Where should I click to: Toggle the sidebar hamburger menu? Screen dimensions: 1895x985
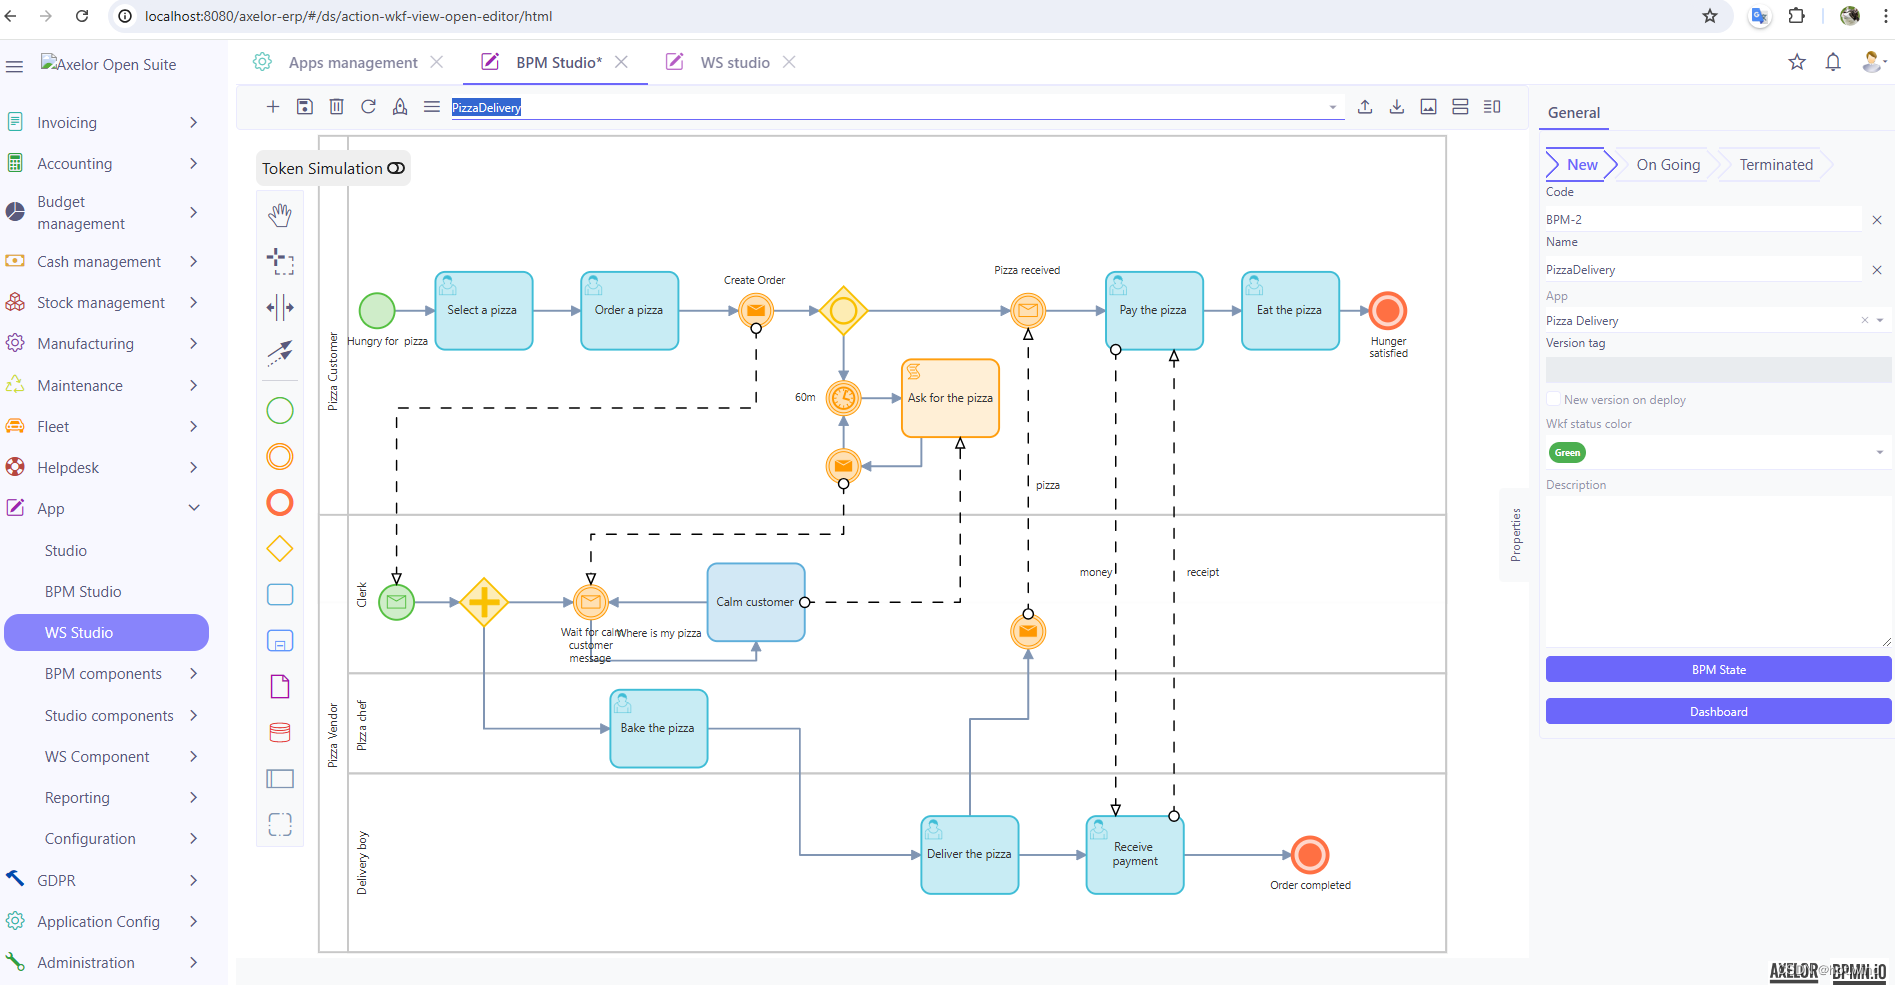[x=14, y=66]
